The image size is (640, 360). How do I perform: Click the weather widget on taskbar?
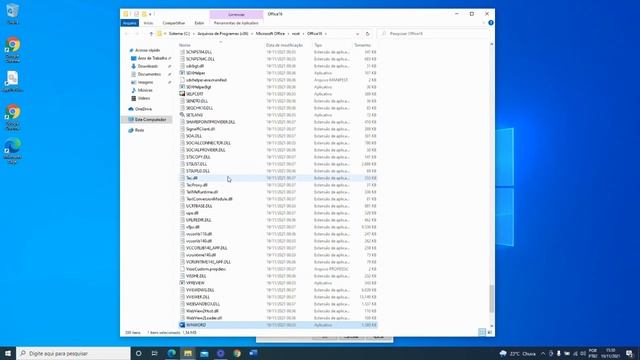(x=518, y=353)
